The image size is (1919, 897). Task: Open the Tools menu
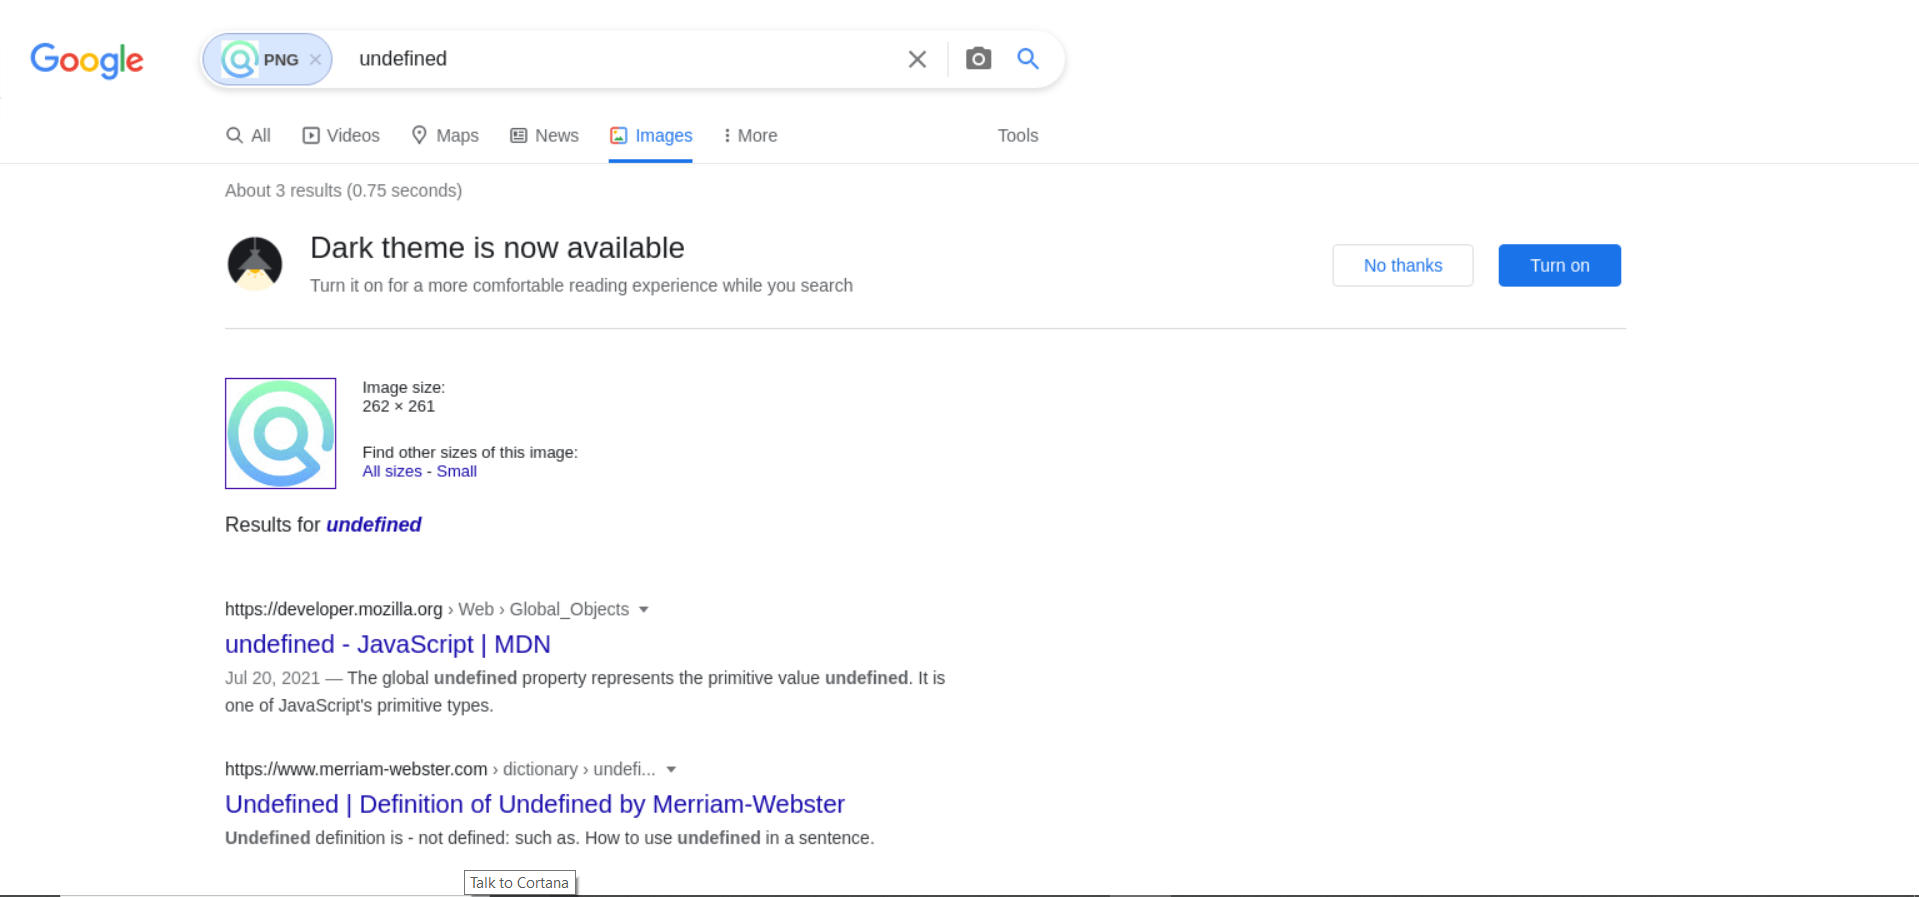(x=1017, y=135)
